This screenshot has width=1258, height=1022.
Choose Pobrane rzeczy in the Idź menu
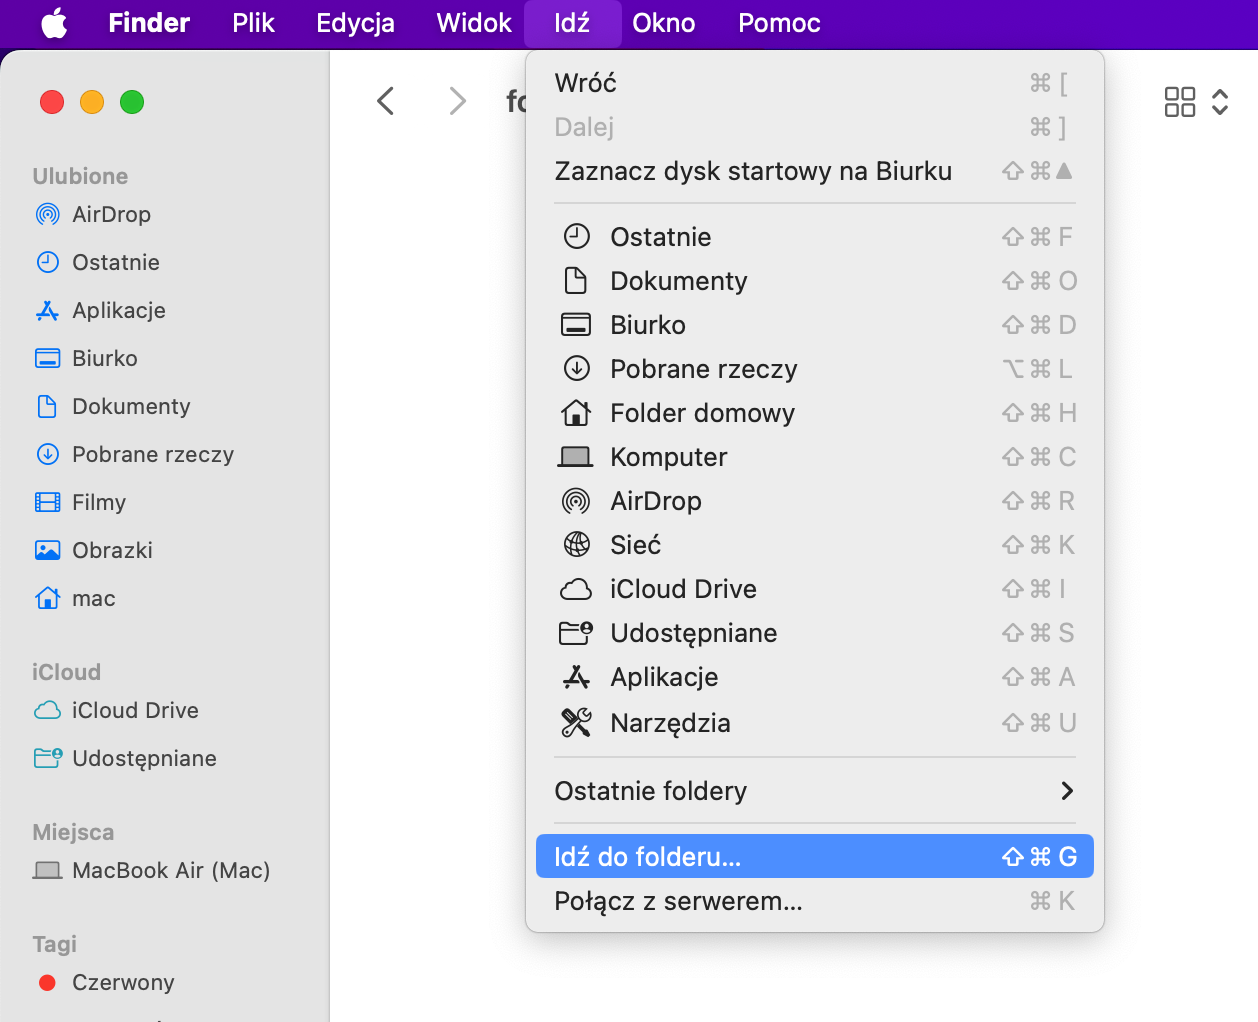[x=815, y=369]
